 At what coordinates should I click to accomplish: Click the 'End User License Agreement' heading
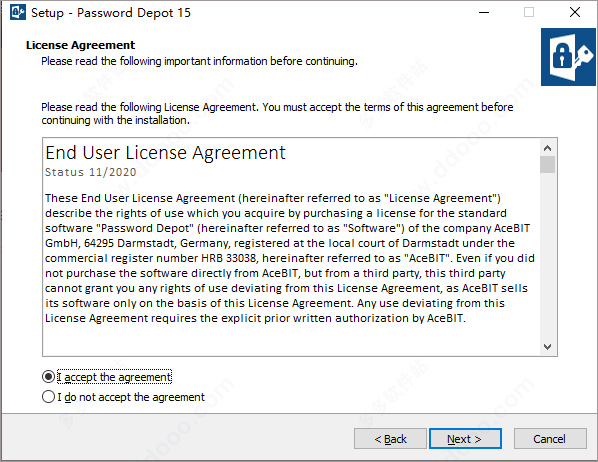(x=165, y=153)
